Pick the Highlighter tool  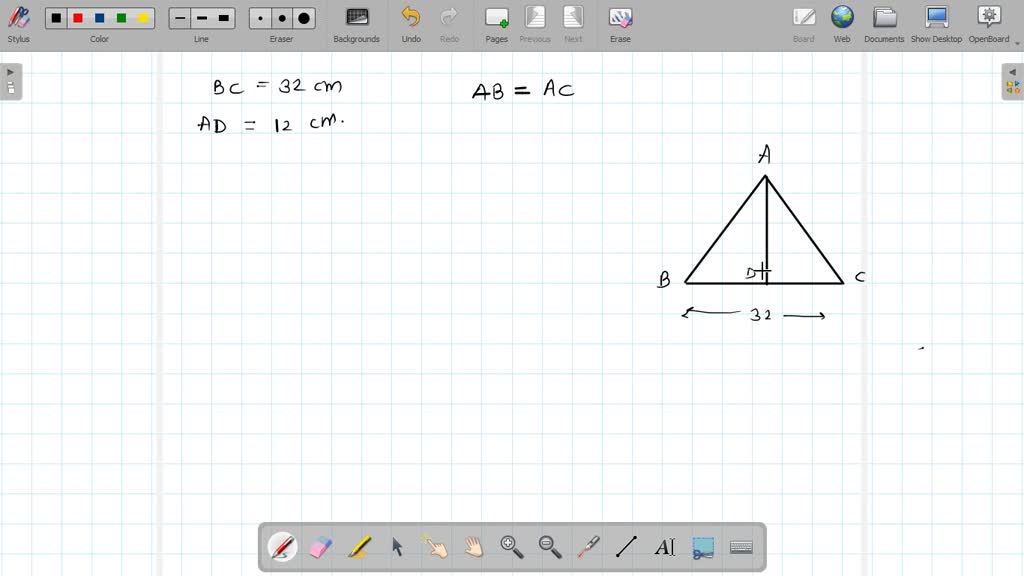(x=360, y=546)
